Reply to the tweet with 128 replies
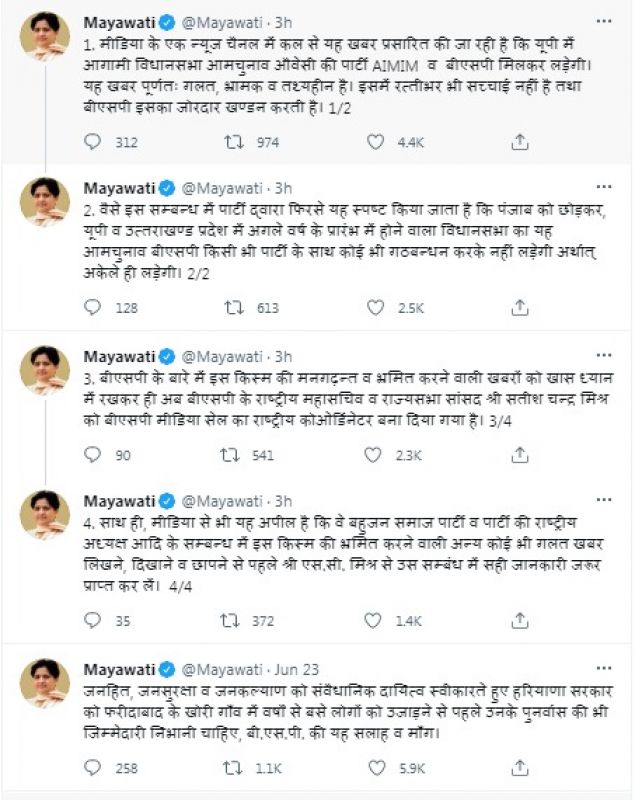 (93, 309)
